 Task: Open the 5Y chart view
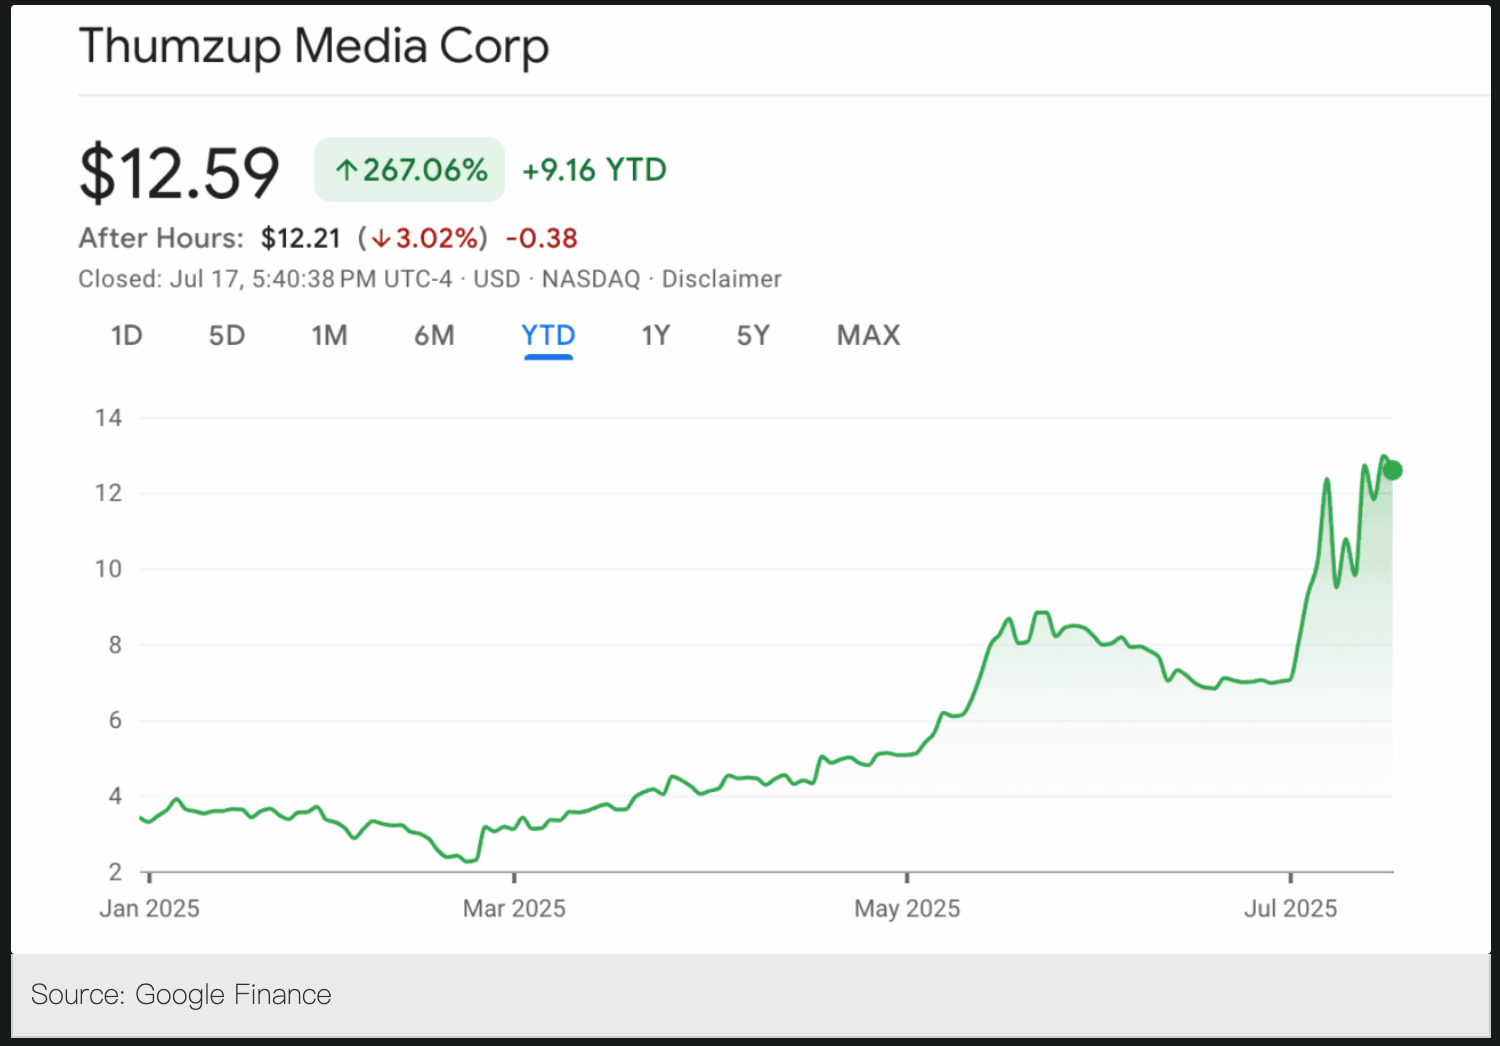point(753,335)
